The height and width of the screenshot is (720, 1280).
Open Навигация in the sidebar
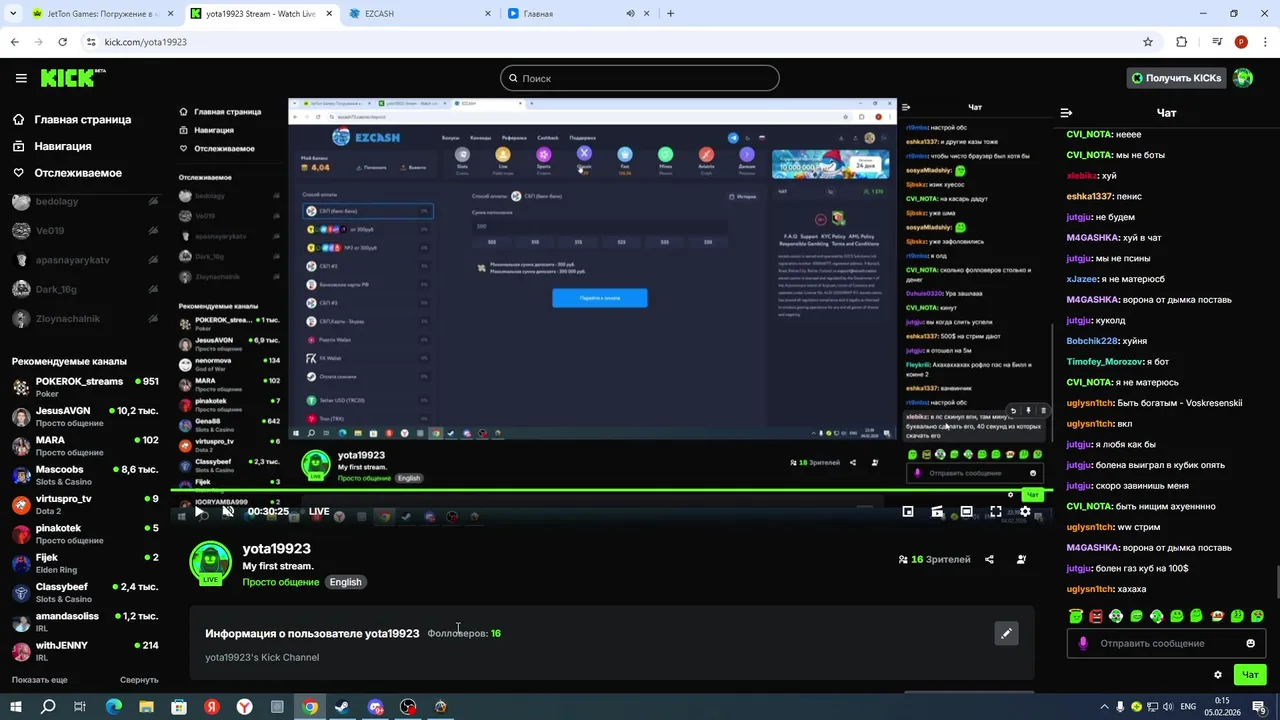pyautogui.click(x=51, y=146)
